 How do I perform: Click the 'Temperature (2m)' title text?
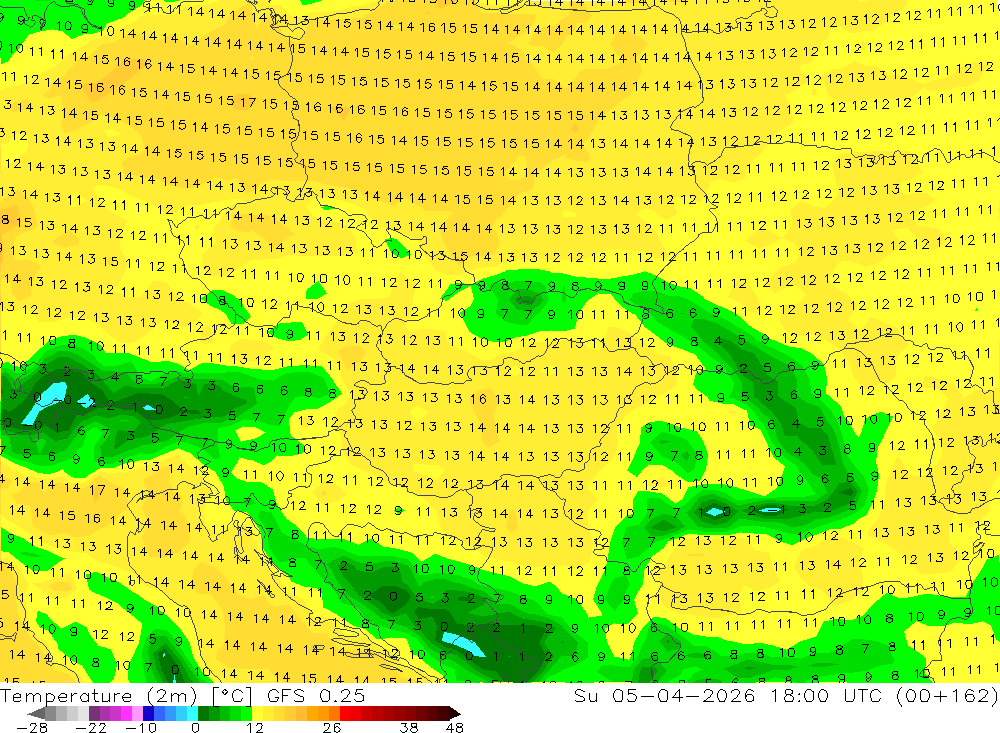click(99, 695)
